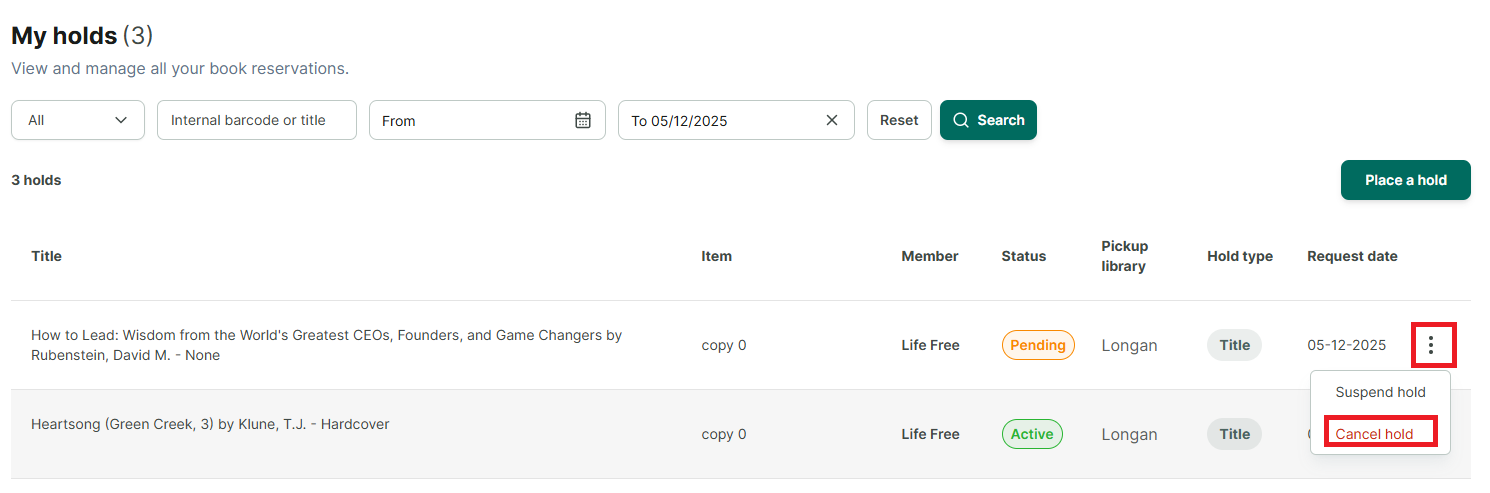The width and height of the screenshot is (1490, 493).
Task: Click the Request date column header
Action: (x=1352, y=256)
